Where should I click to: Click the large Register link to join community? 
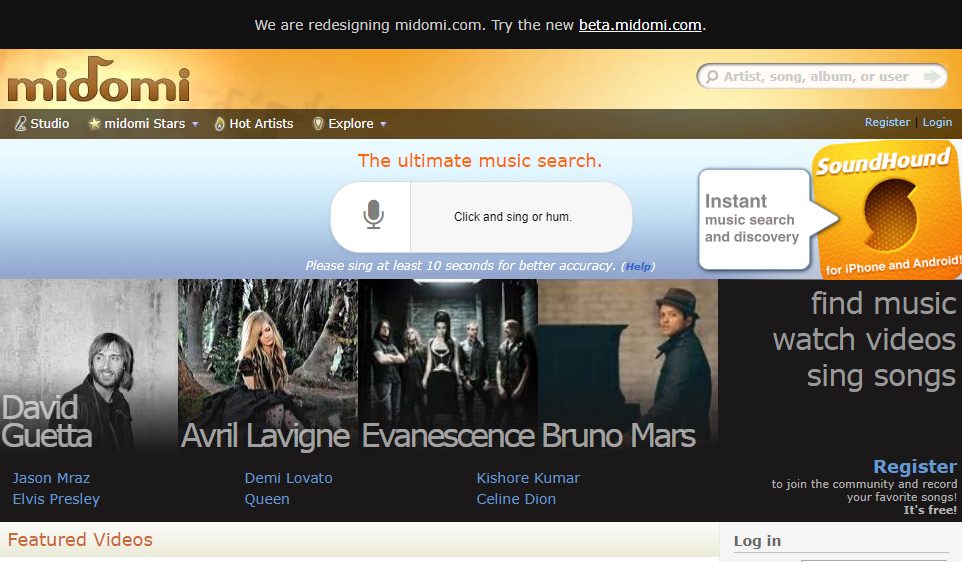[x=915, y=466]
